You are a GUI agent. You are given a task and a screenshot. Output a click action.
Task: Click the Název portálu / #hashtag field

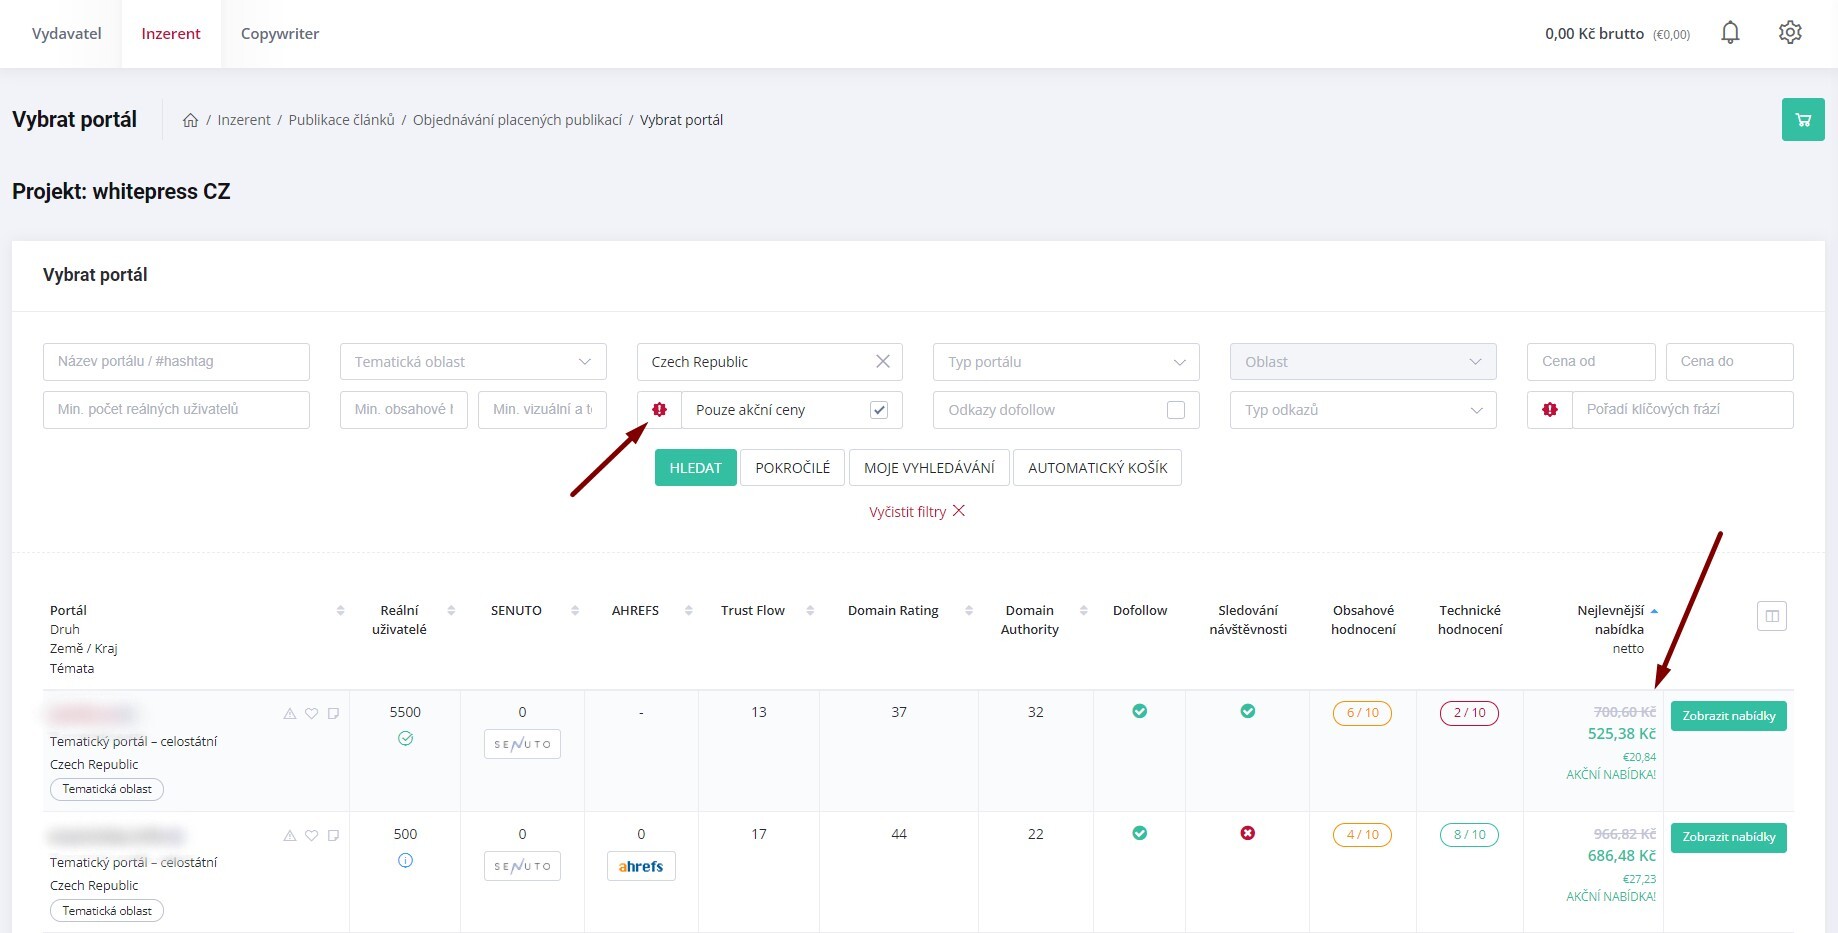point(176,362)
